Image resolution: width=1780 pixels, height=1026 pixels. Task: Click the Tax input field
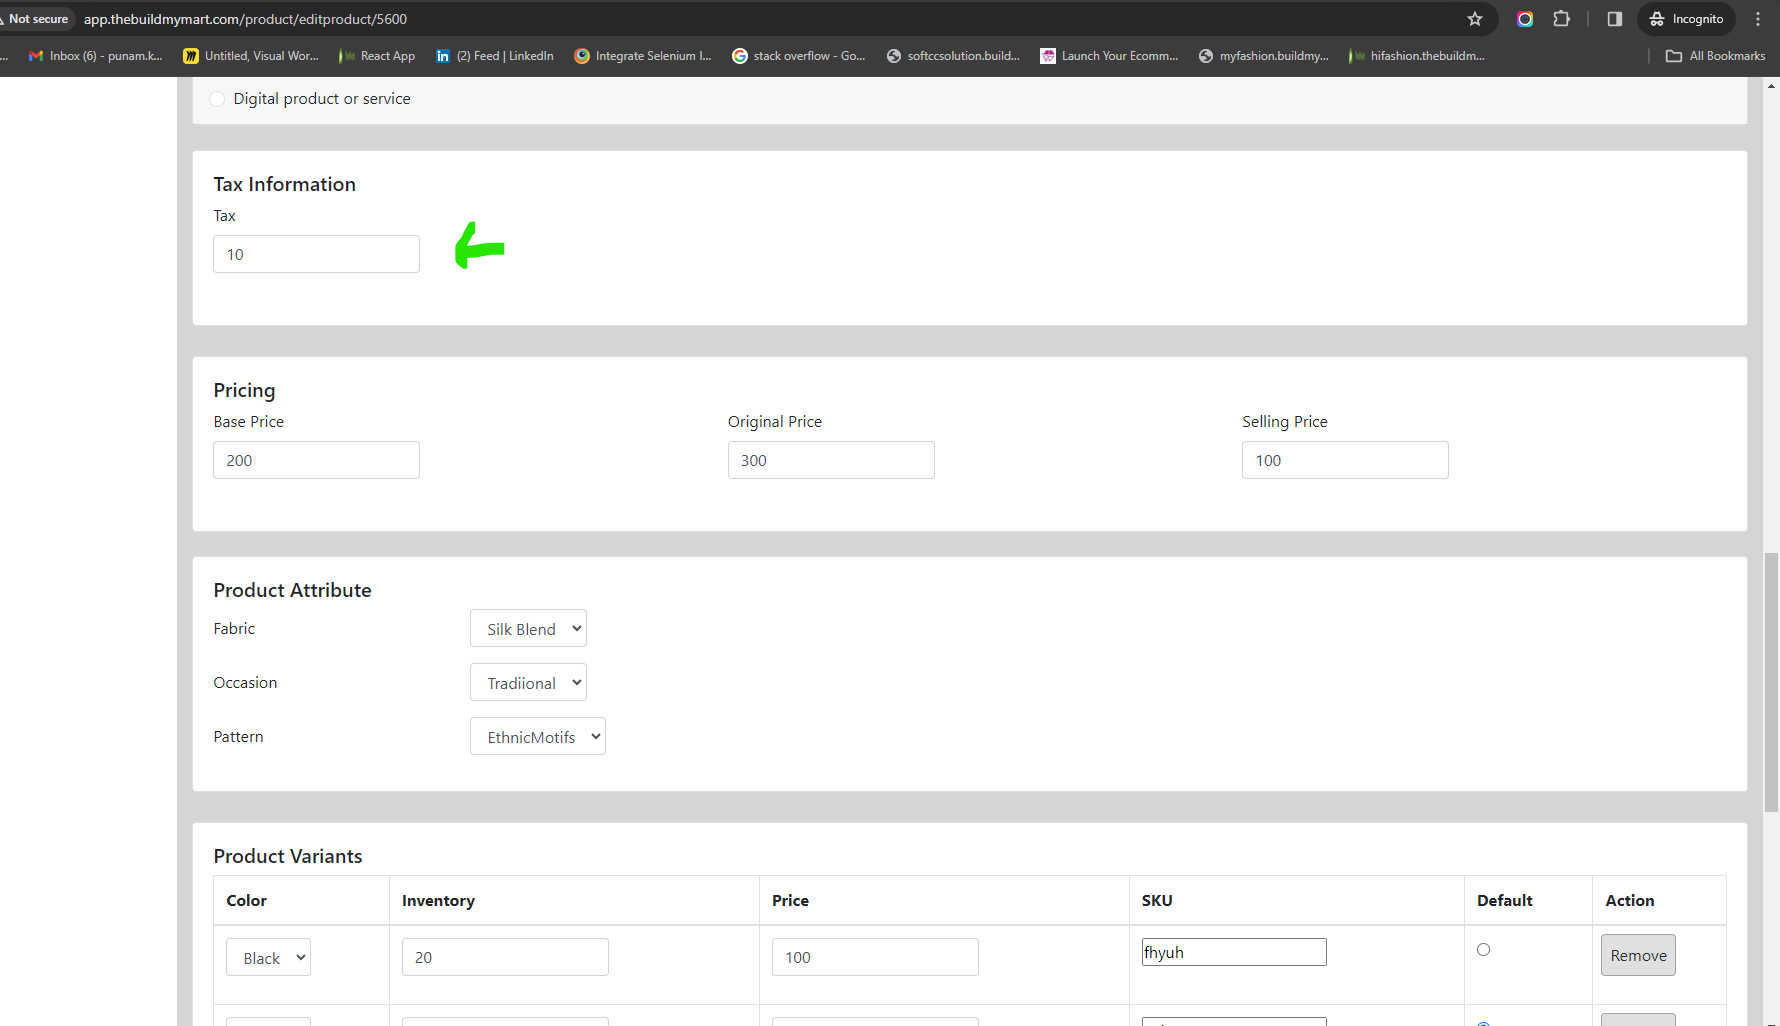(x=316, y=254)
